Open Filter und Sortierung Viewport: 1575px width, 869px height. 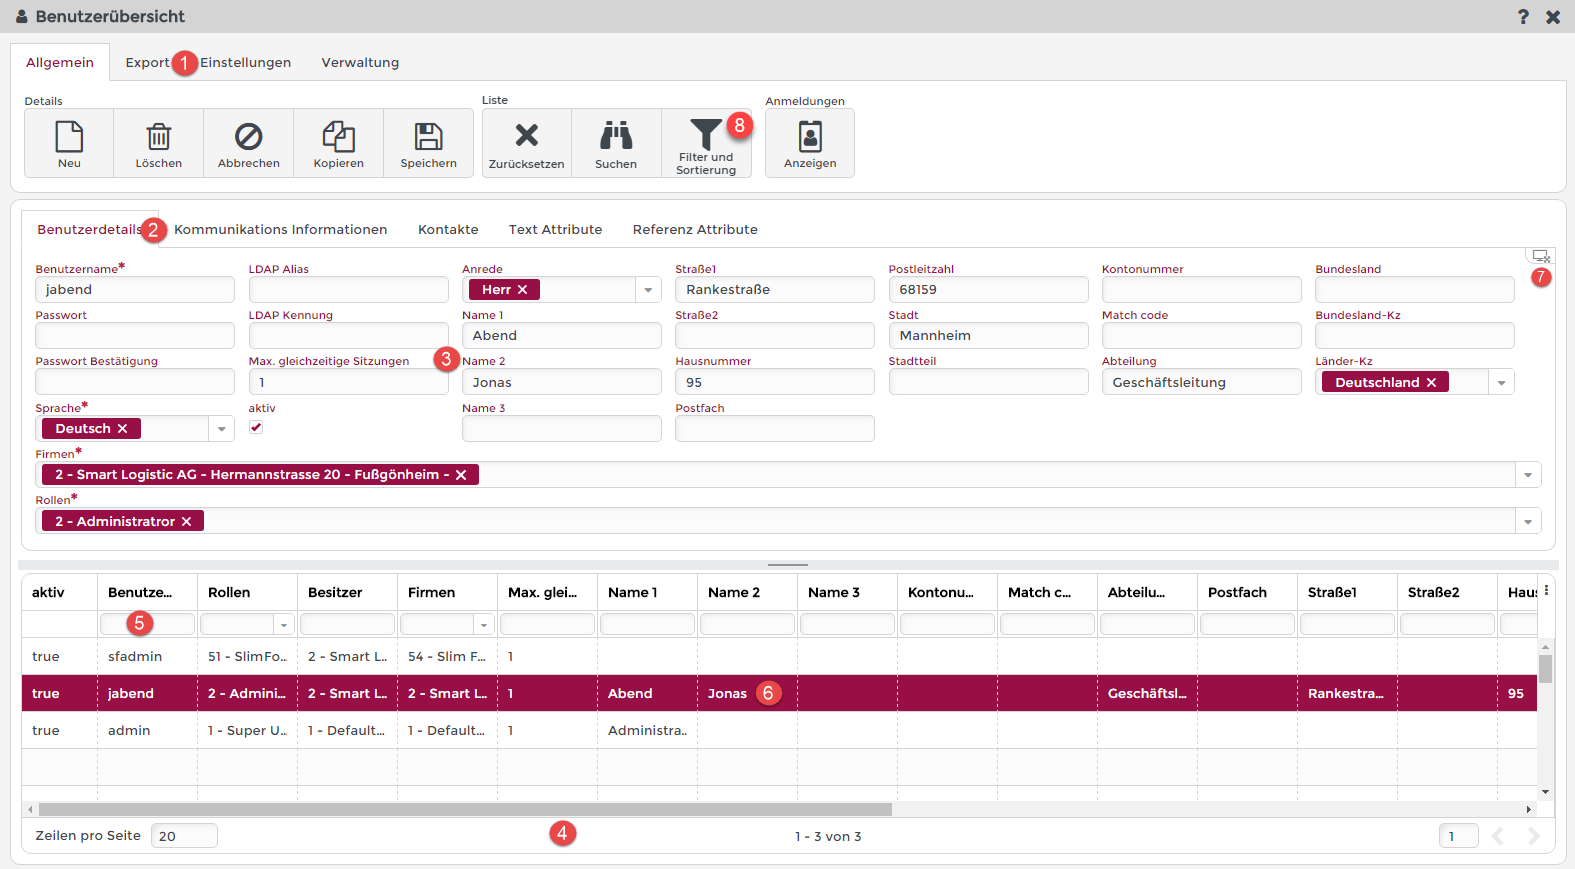(705, 135)
